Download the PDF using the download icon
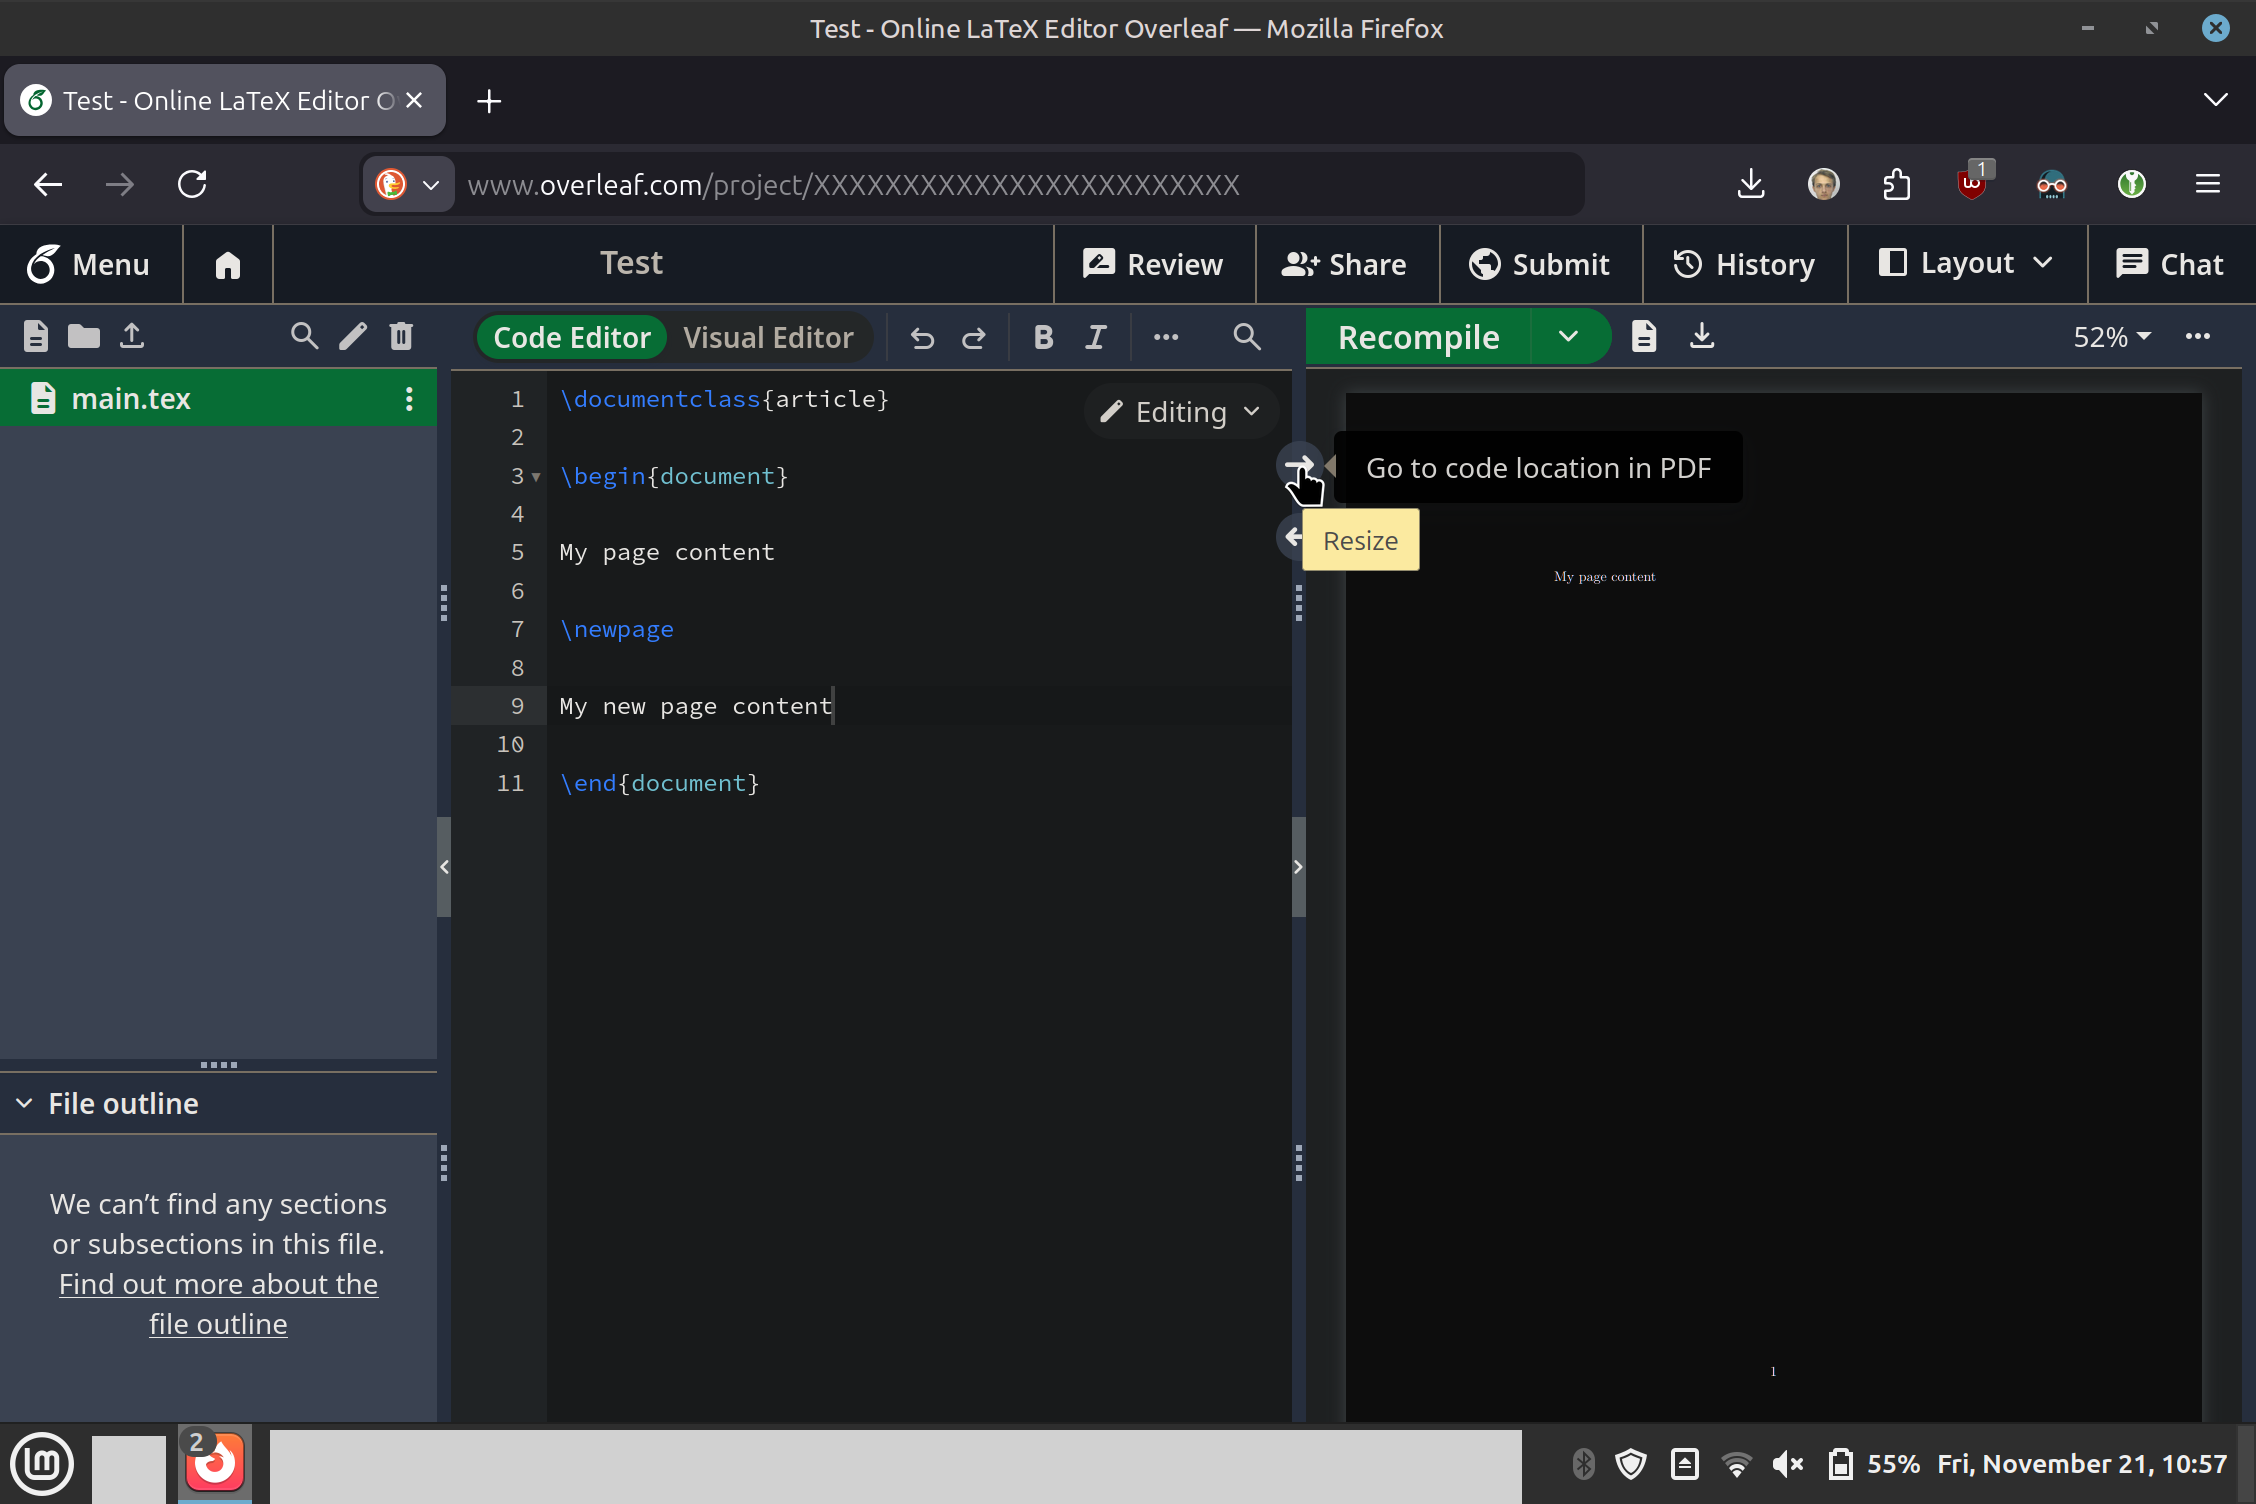 pos(1702,336)
